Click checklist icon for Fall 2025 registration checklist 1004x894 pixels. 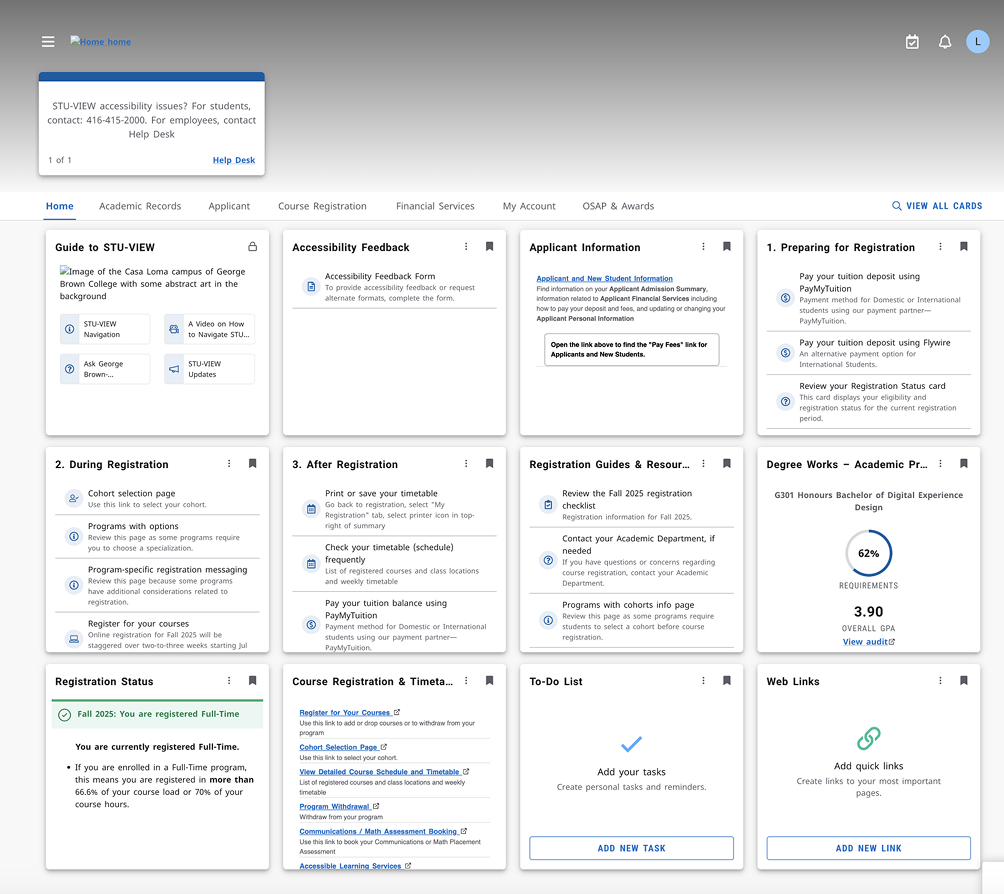548,505
